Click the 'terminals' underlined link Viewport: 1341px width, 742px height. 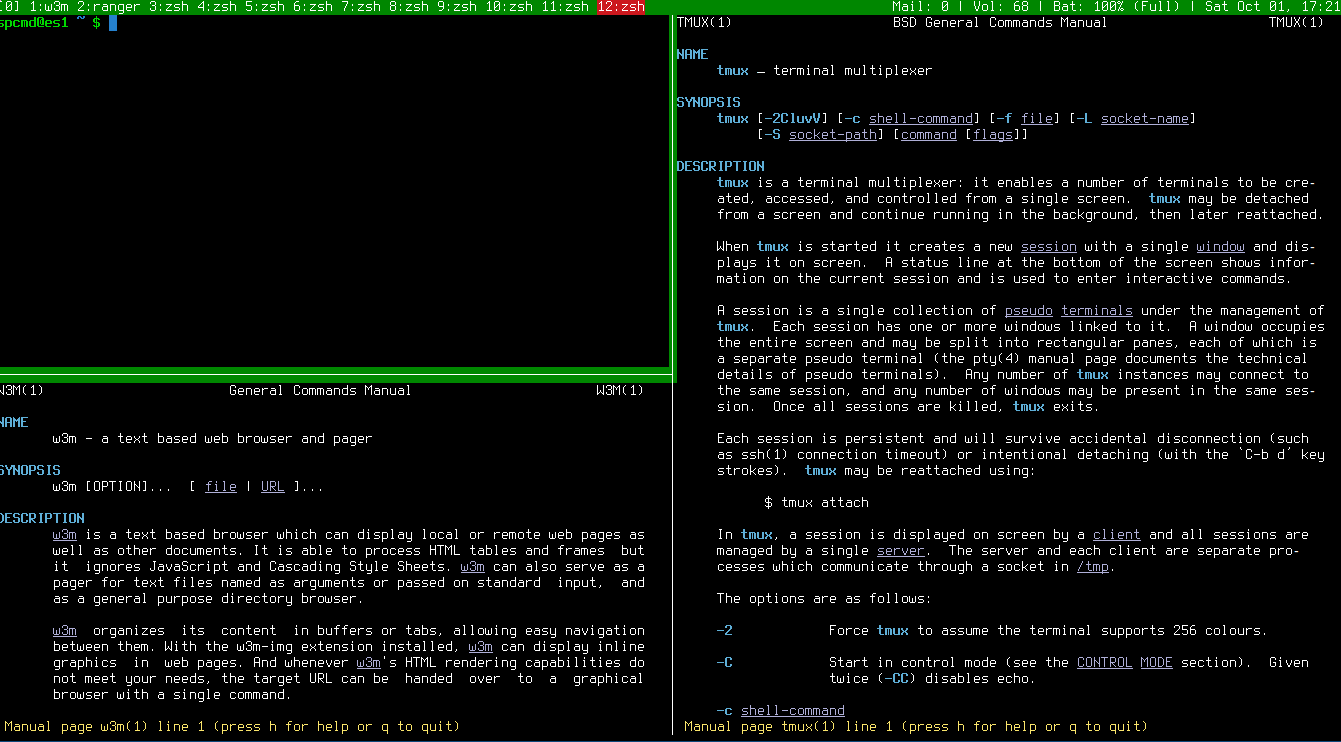coord(1097,311)
